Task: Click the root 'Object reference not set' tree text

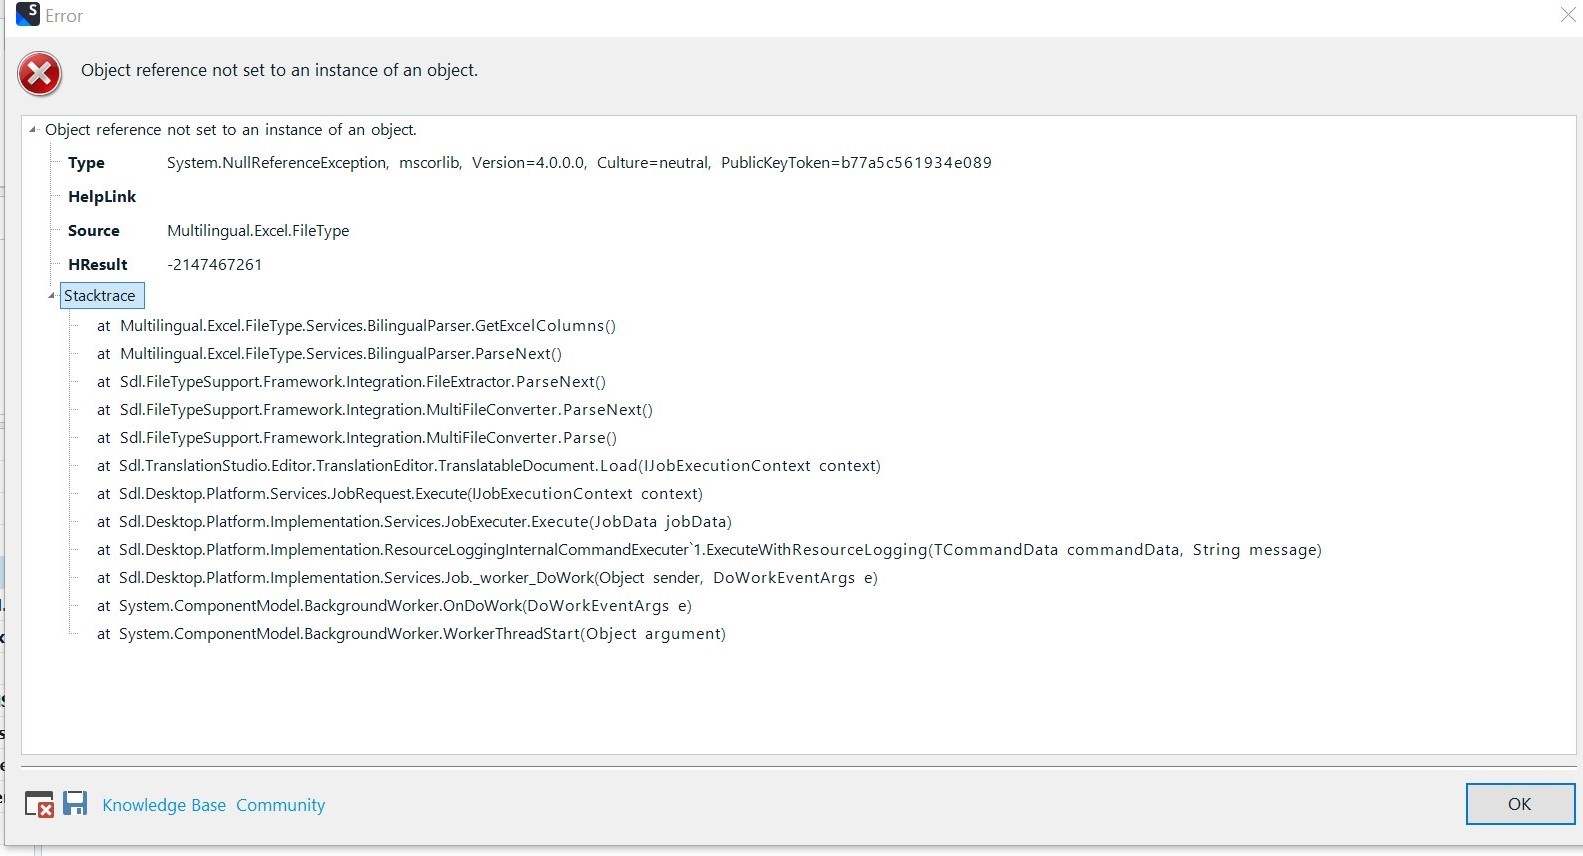Action: [x=231, y=130]
